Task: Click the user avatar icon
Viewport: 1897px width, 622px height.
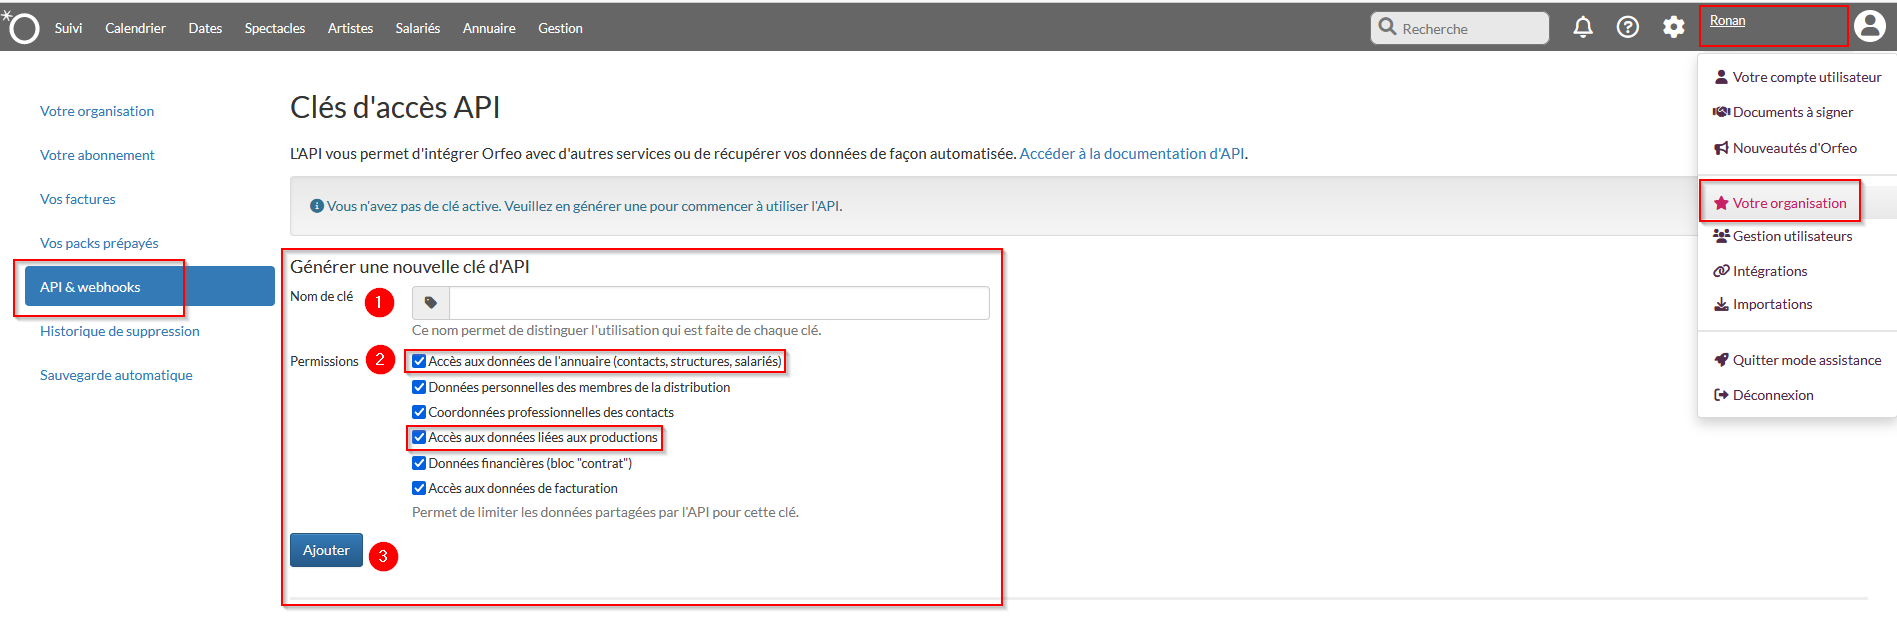Action: coord(1869,26)
